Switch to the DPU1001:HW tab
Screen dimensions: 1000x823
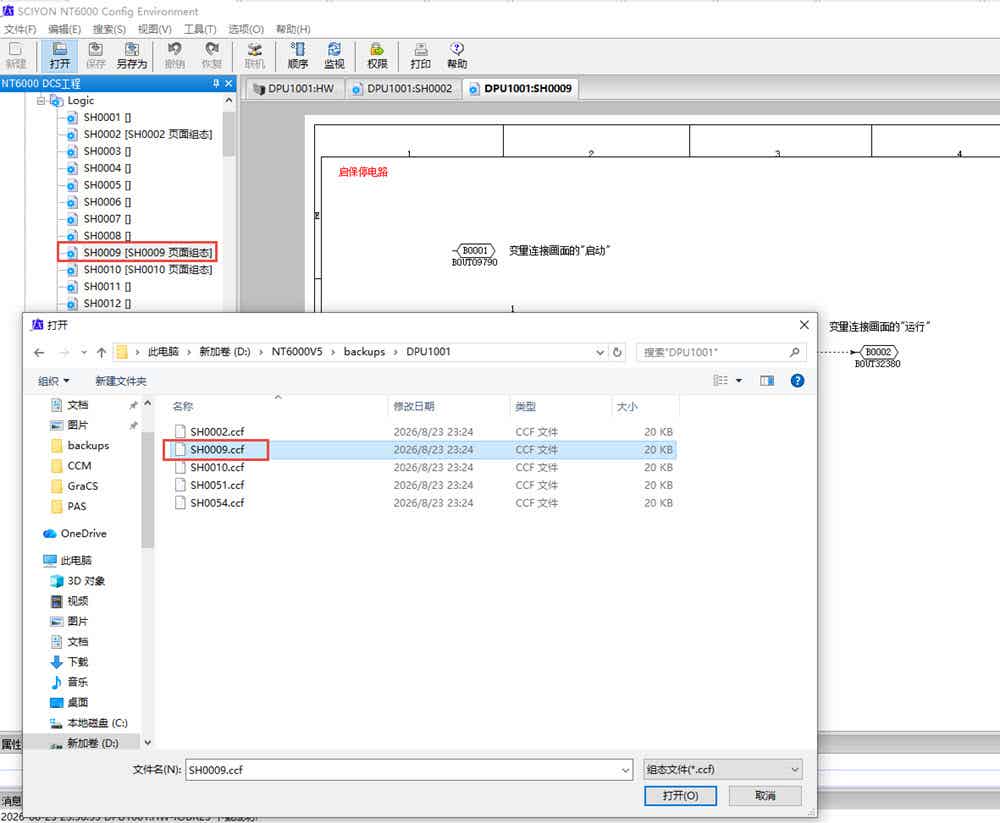point(294,89)
